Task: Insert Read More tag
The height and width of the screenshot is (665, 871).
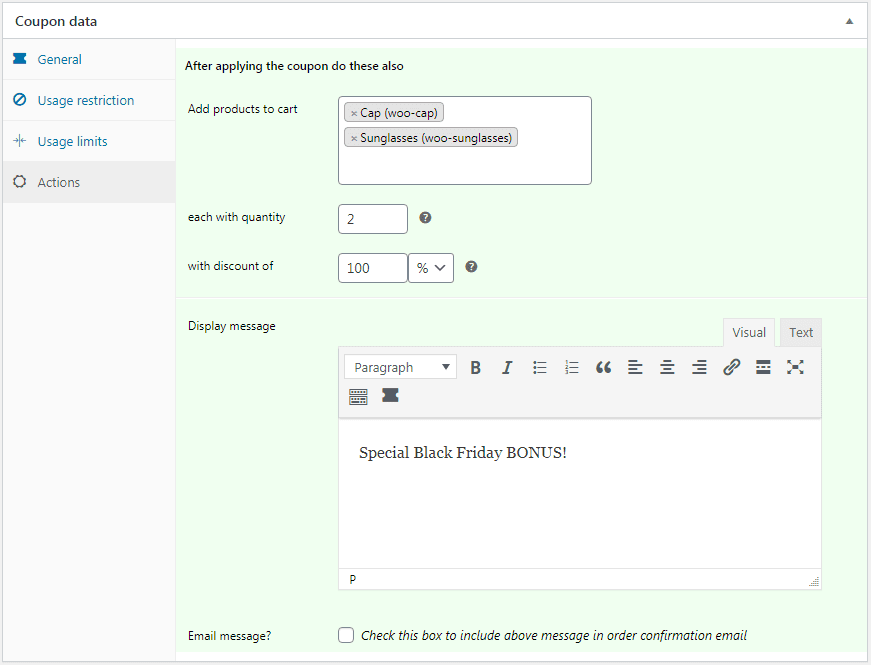Action: click(763, 367)
